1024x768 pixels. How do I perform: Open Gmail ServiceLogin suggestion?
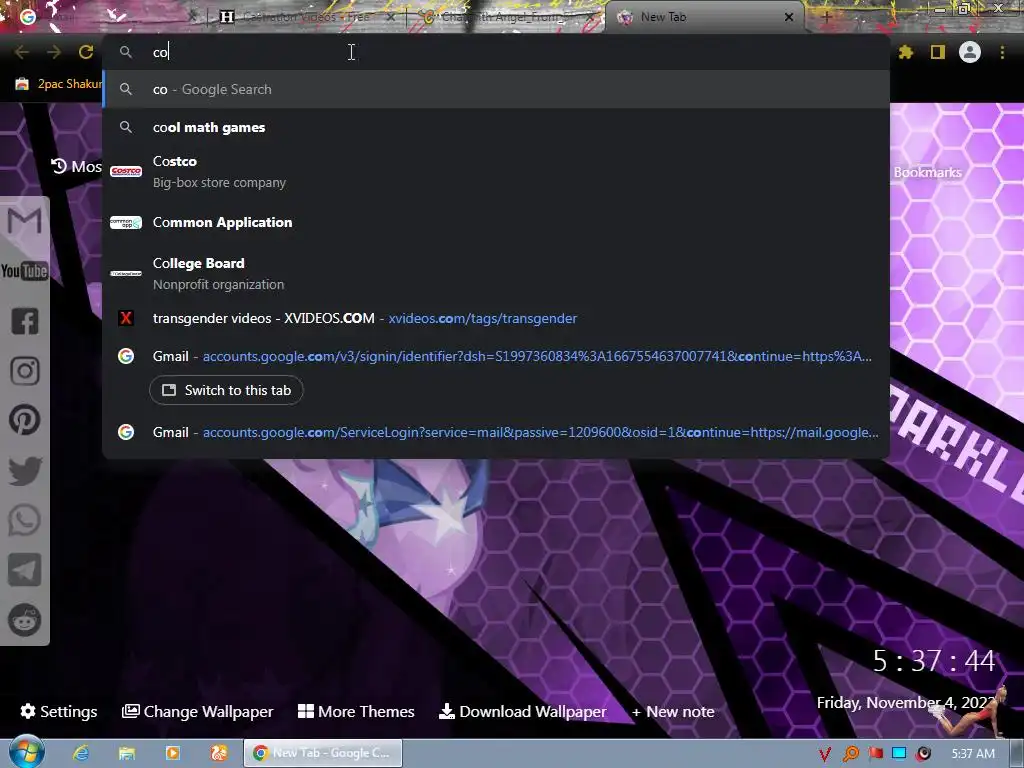496,432
